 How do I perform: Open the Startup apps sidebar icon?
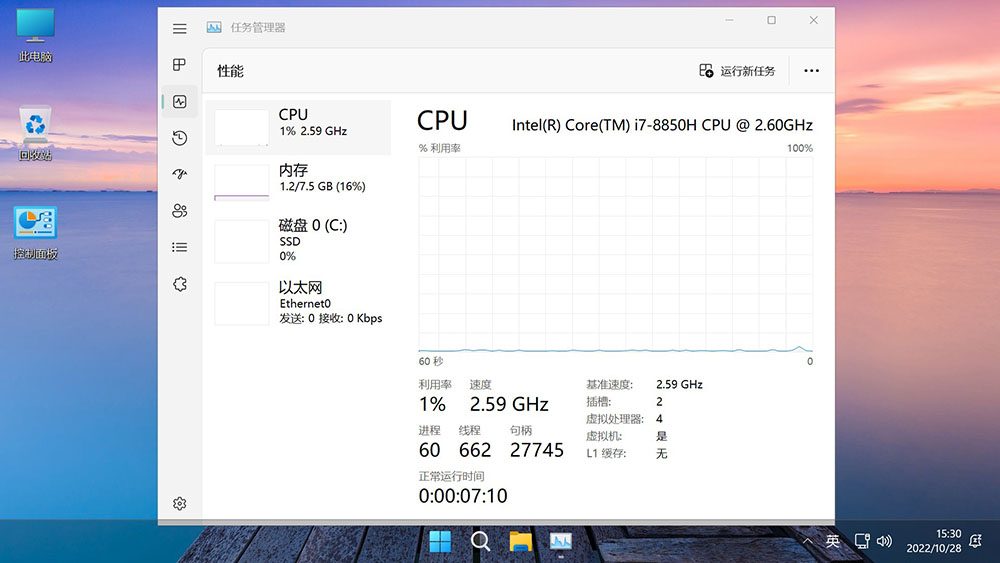pos(180,174)
